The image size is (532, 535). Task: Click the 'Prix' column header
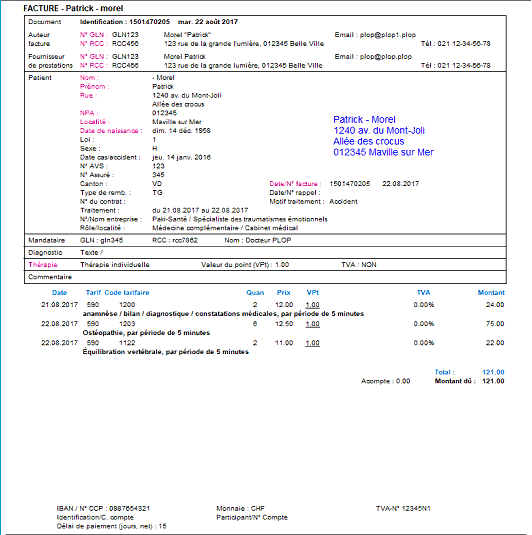tap(284, 293)
